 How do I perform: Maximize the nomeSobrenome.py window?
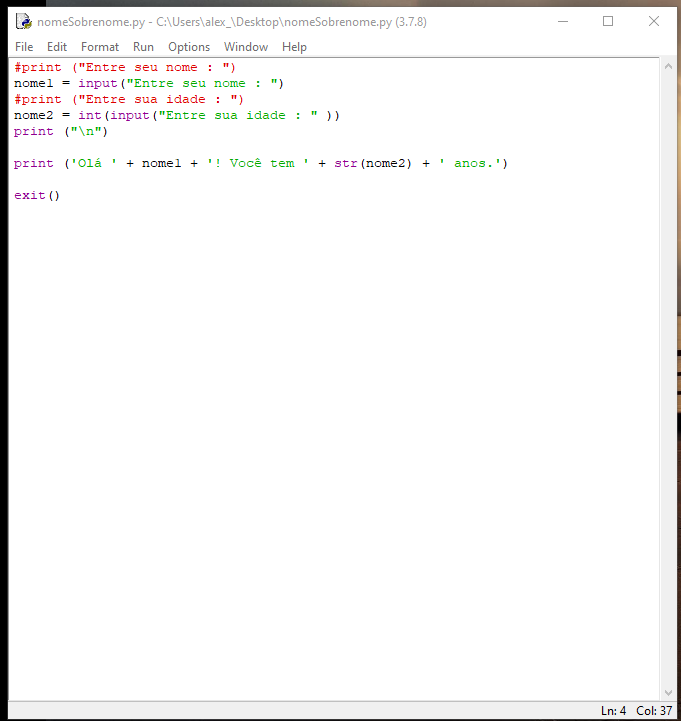coord(608,21)
